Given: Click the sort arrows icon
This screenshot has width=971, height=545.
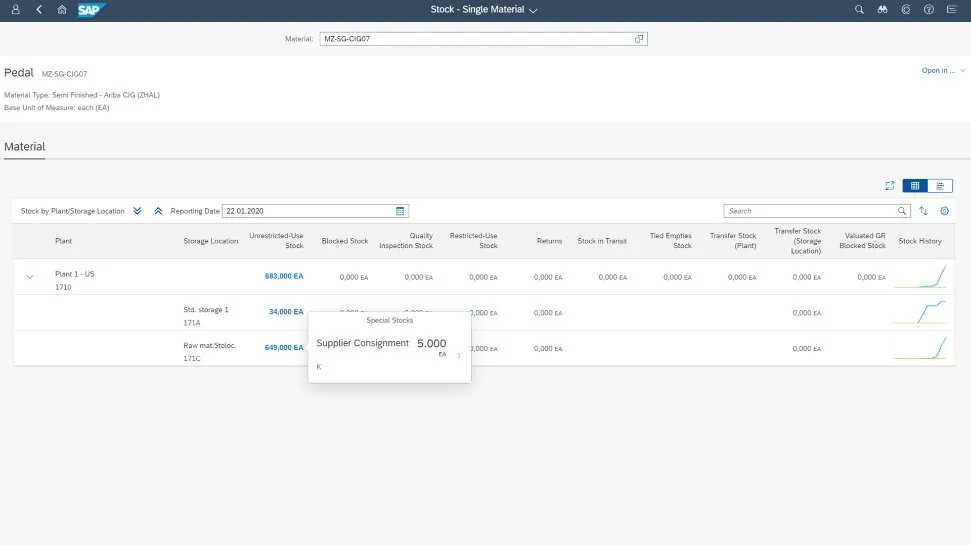Looking at the screenshot, I should pos(923,211).
